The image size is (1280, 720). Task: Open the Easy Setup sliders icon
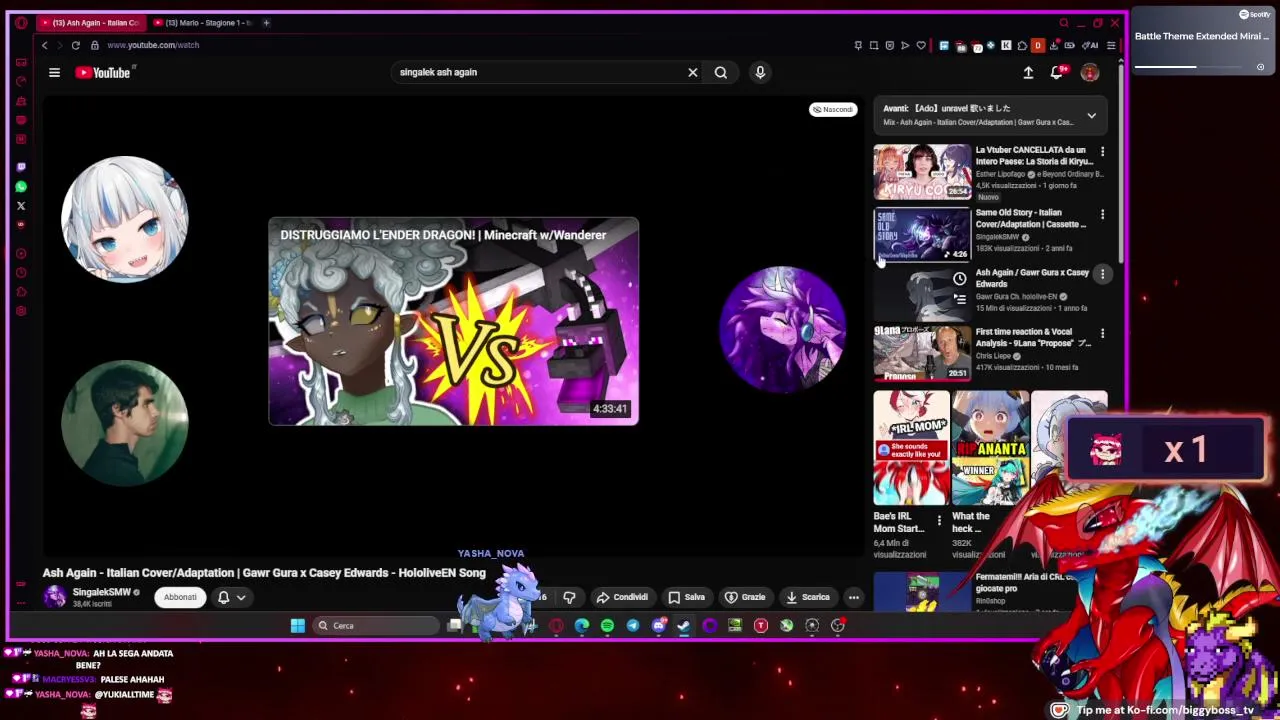pos(1111,45)
